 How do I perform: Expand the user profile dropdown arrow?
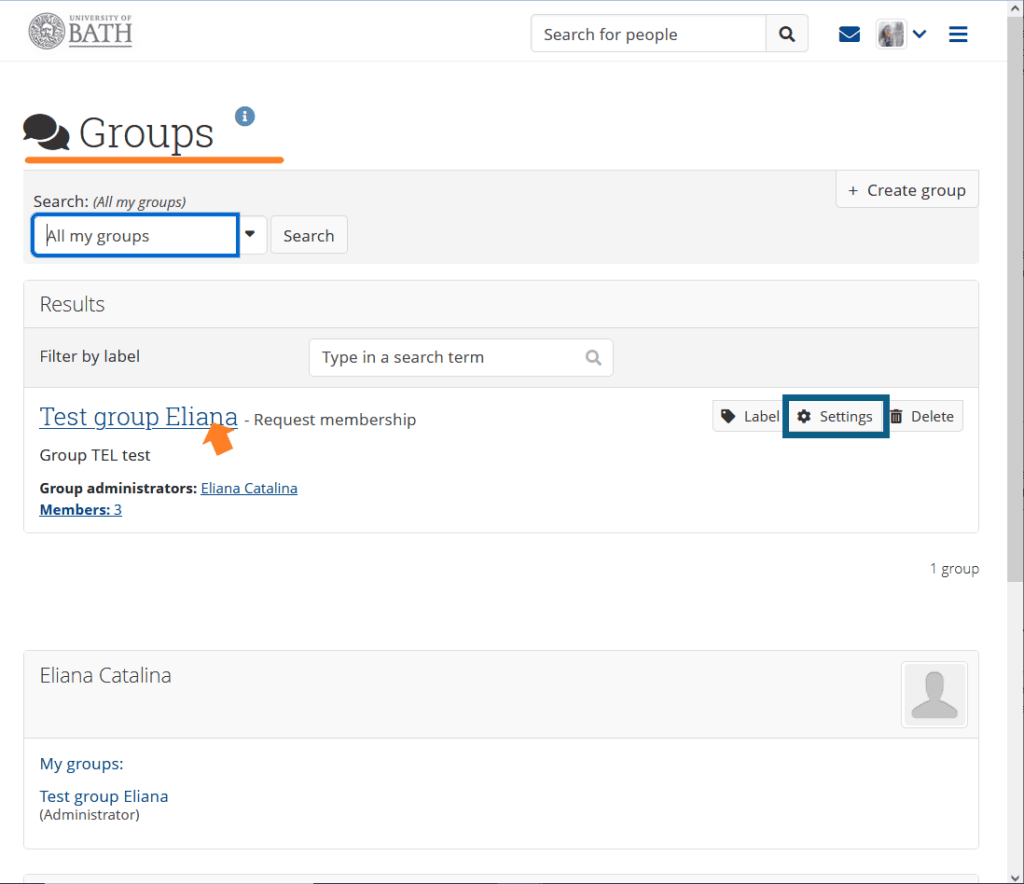point(920,34)
